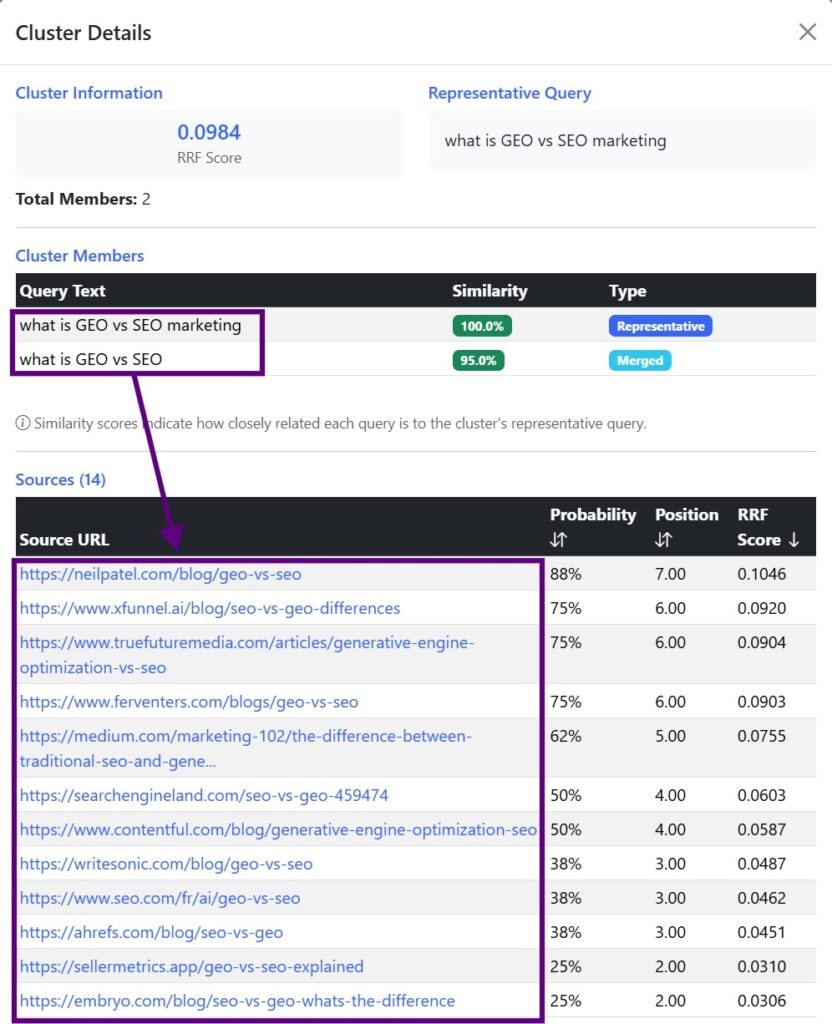This screenshot has width=832, height=1024.
Task: Click the 0.0603 RRF score cell
Action: (761, 795)
